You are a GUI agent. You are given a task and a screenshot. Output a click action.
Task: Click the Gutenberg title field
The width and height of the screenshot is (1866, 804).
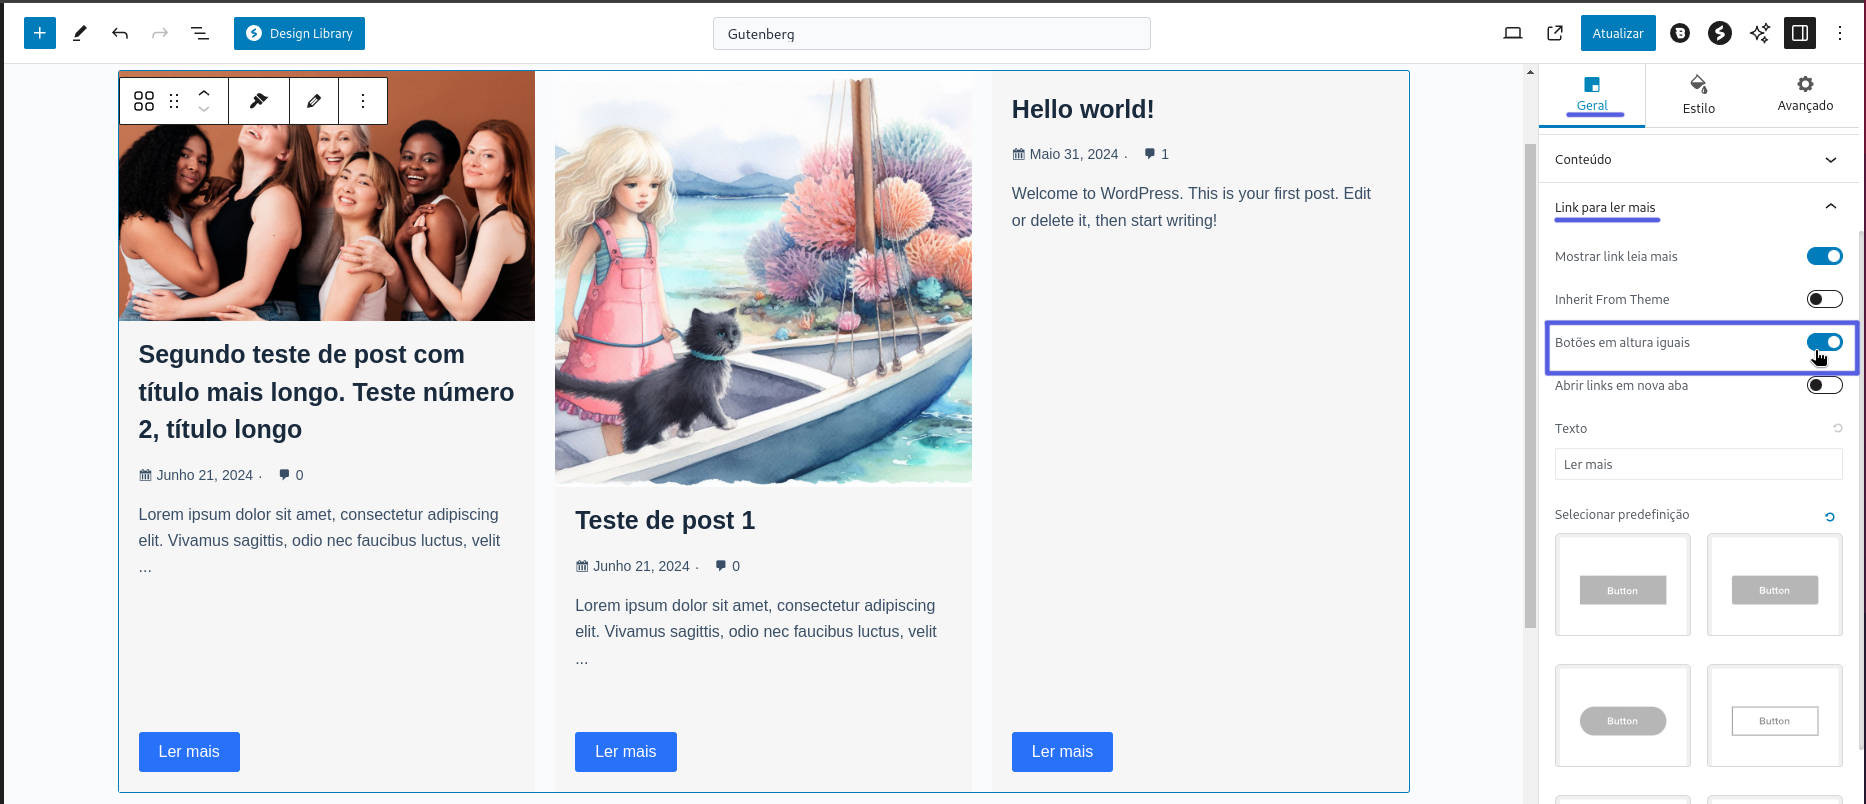point(931,33)
